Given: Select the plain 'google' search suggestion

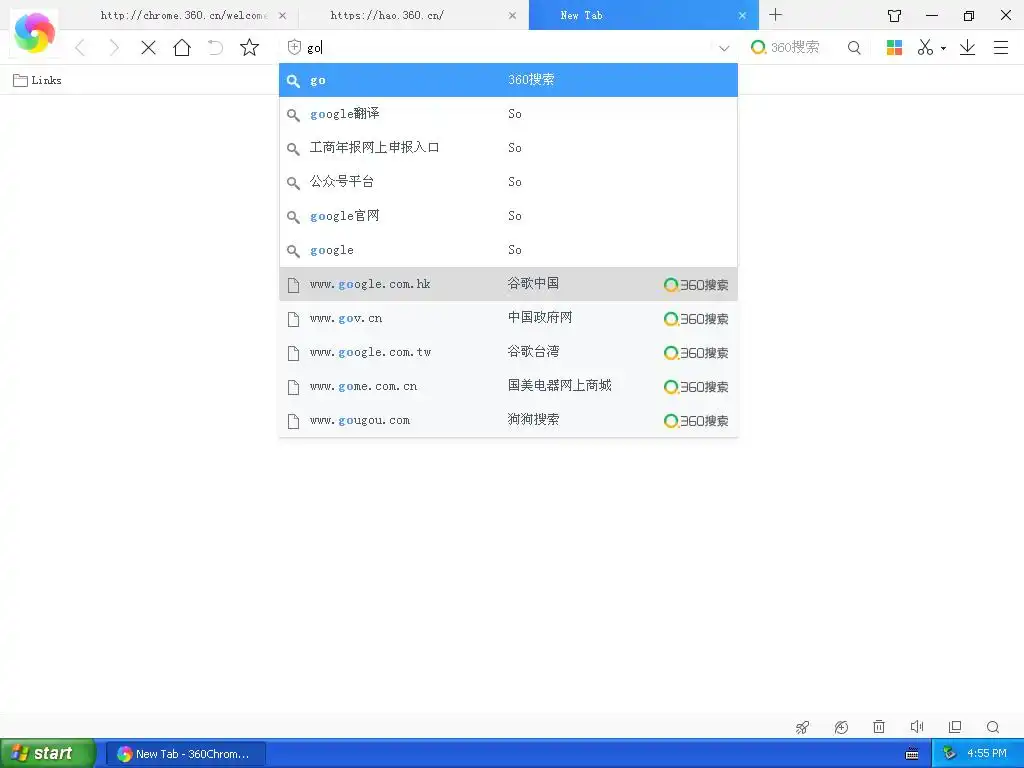Looking at the screenshot, I should click(508, 249).
